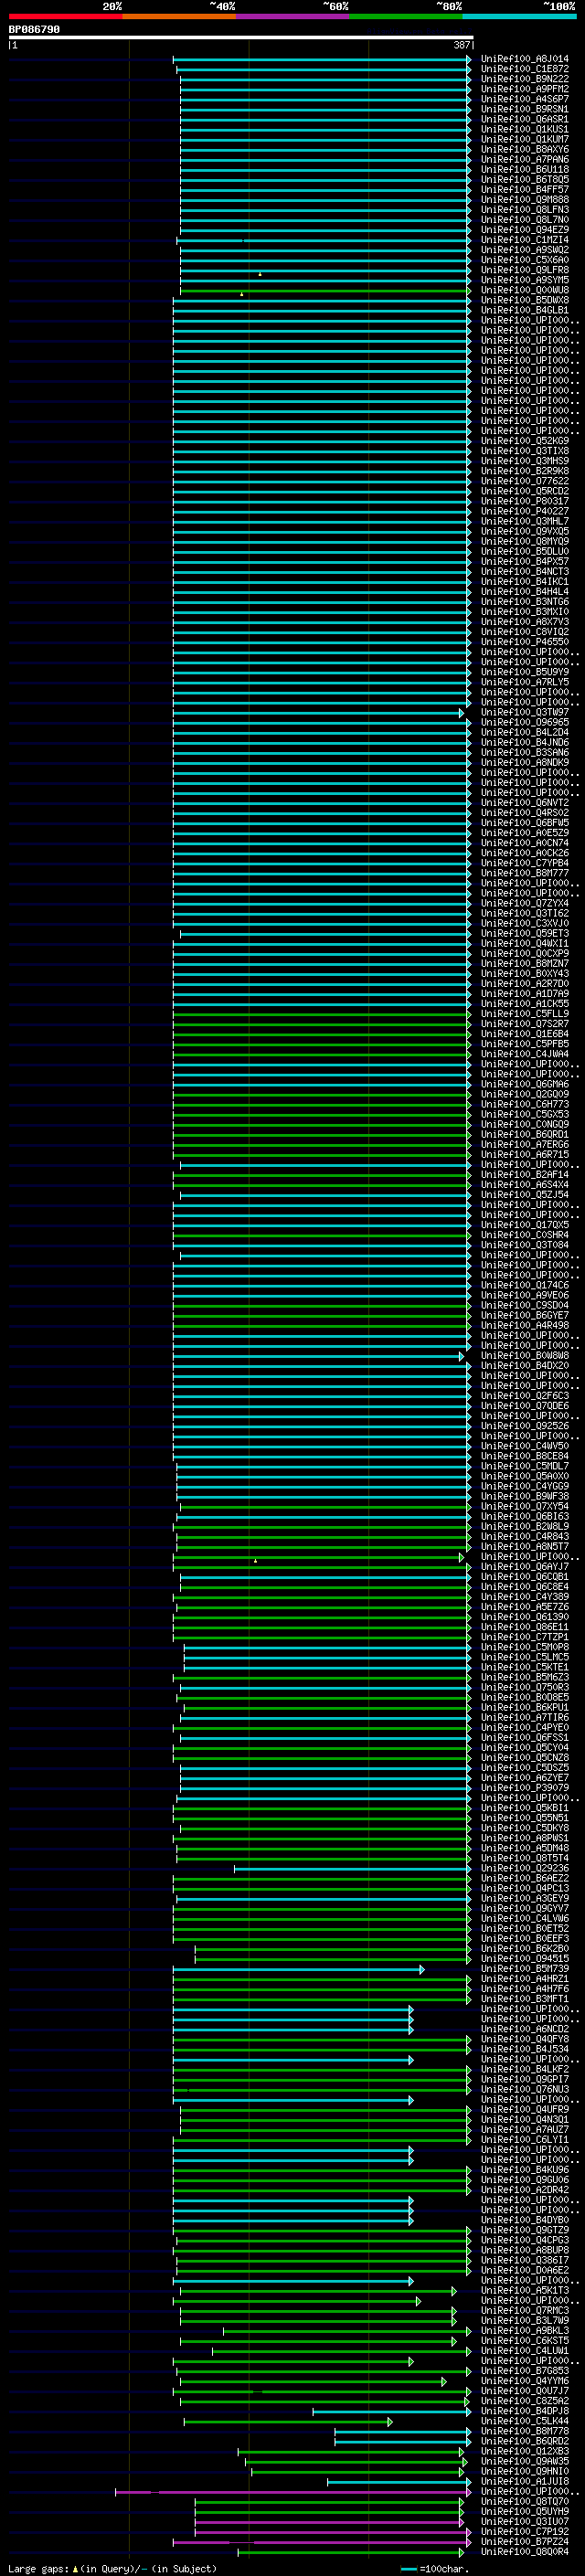
Task: Select UniRef100_C7P192 label
Action: 525,2531
